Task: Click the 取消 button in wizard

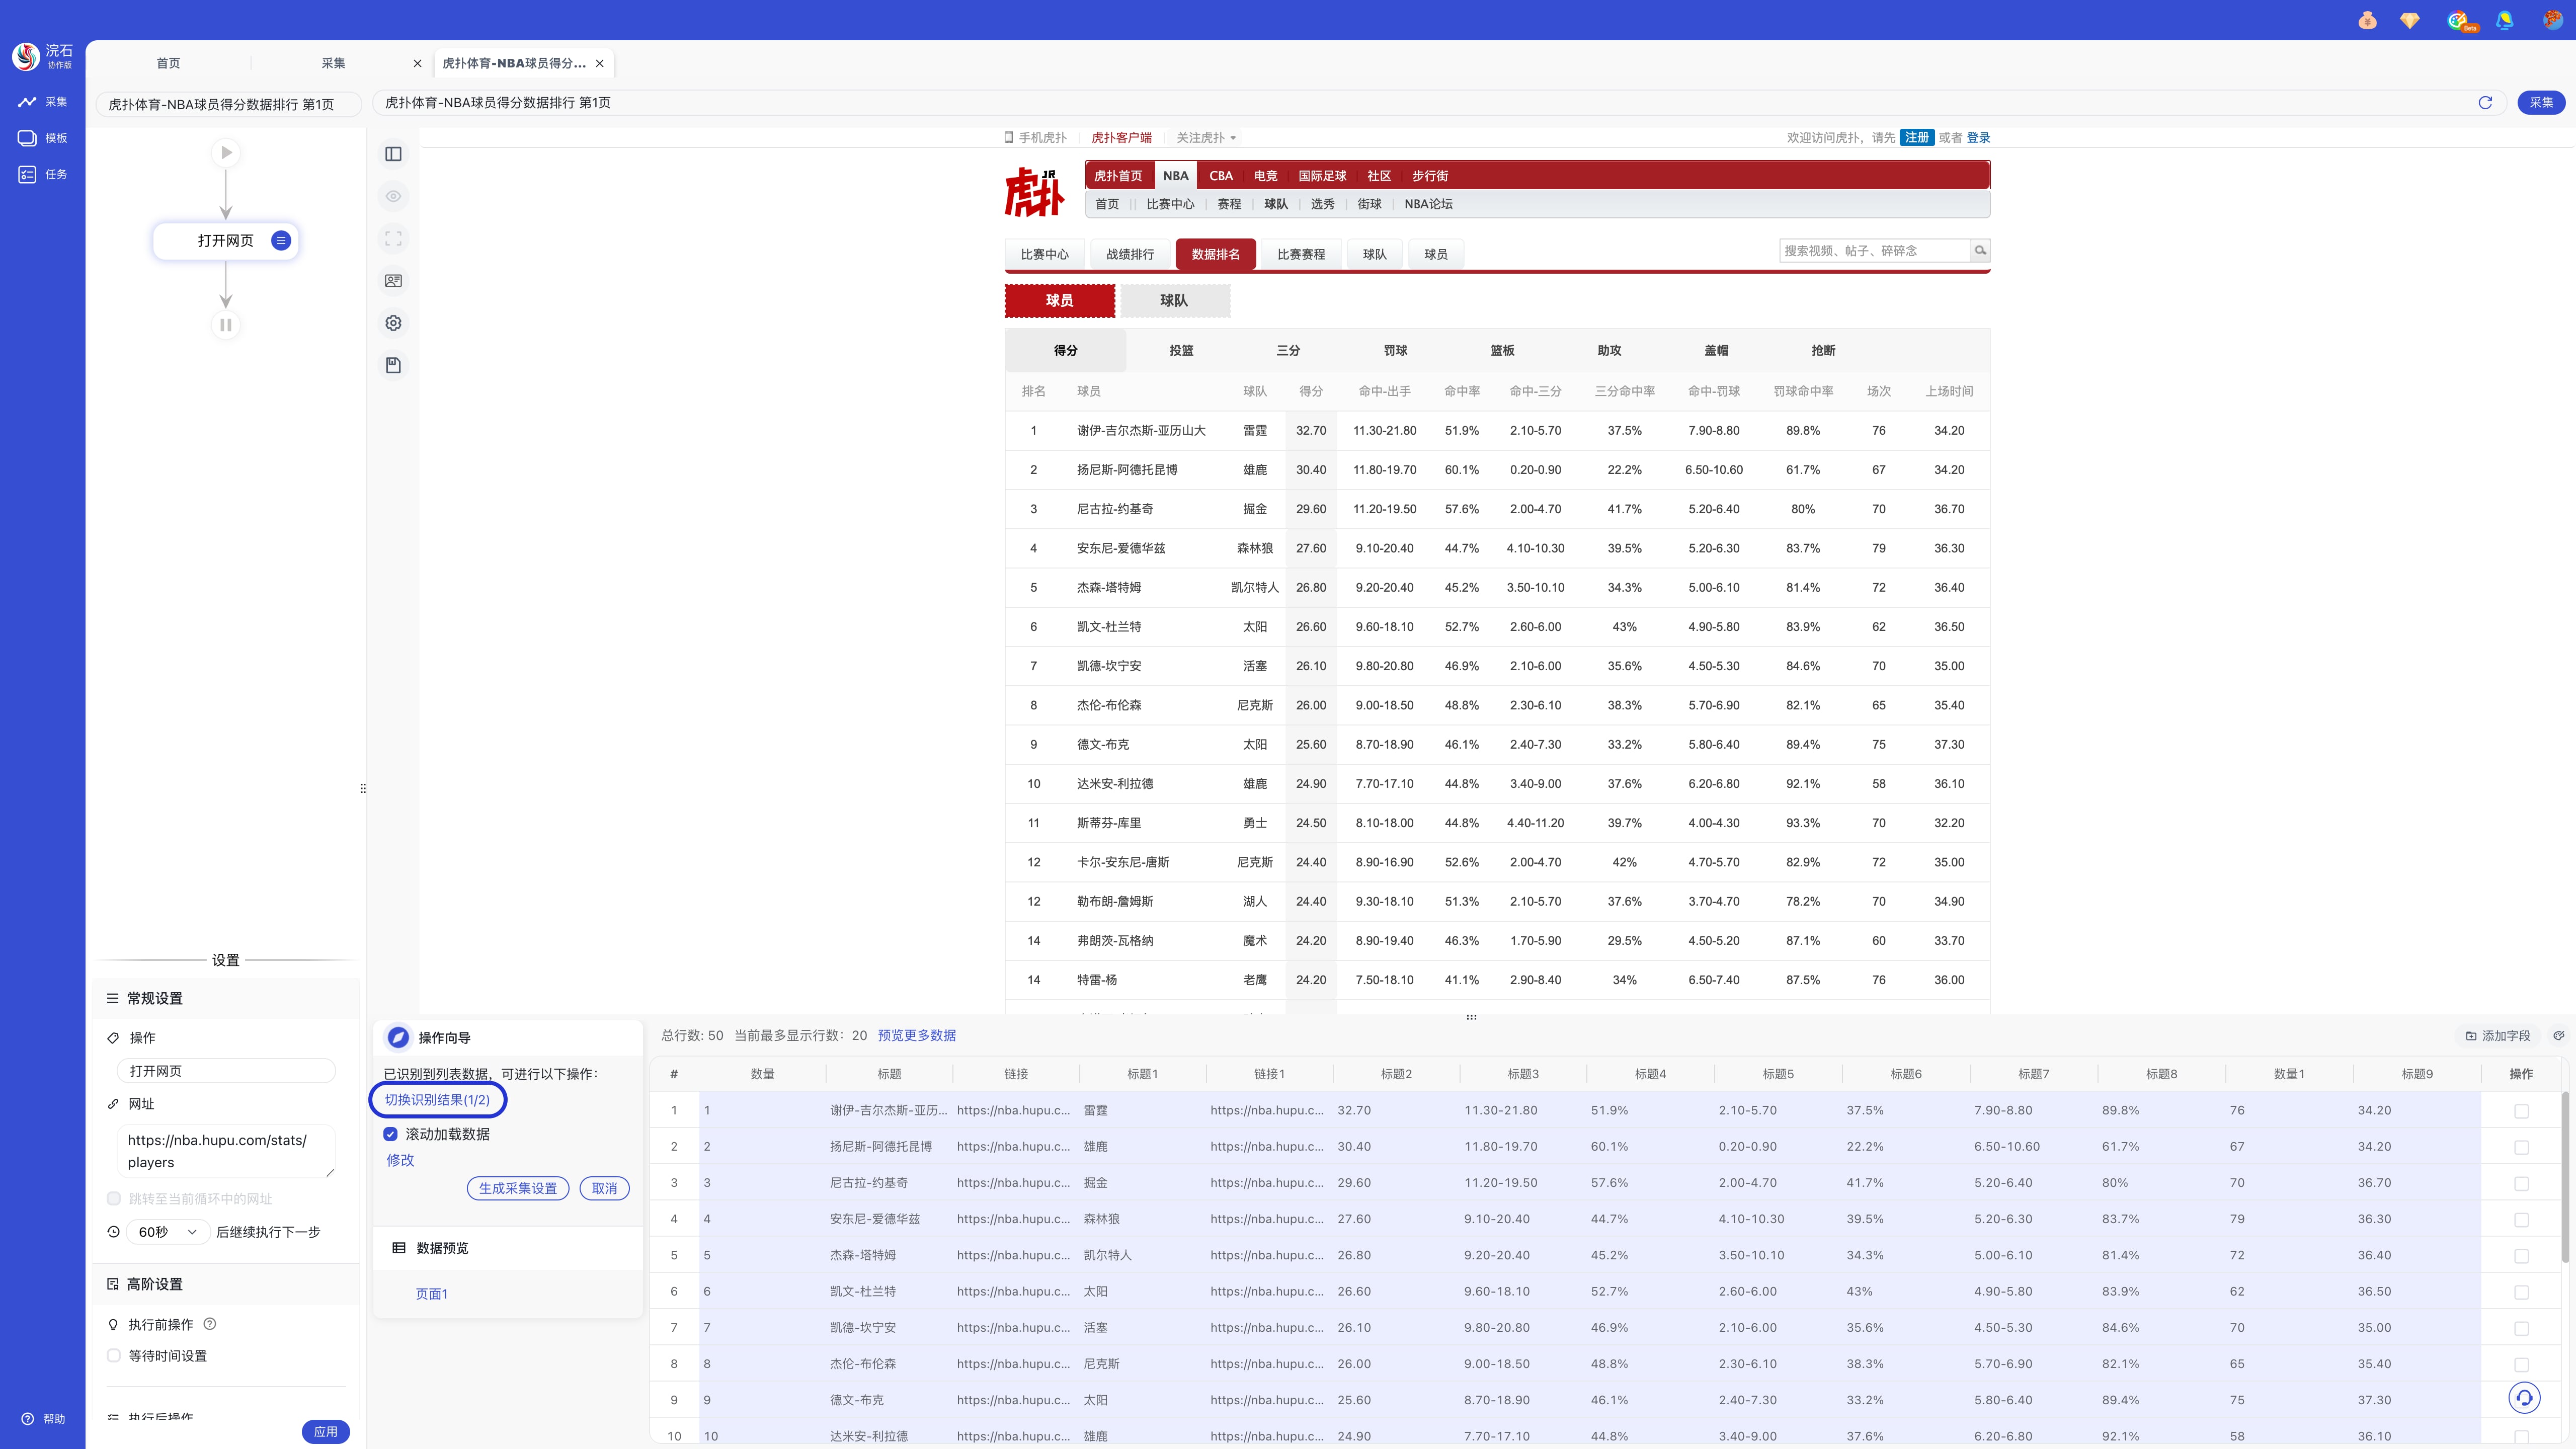Action: 604,1188
